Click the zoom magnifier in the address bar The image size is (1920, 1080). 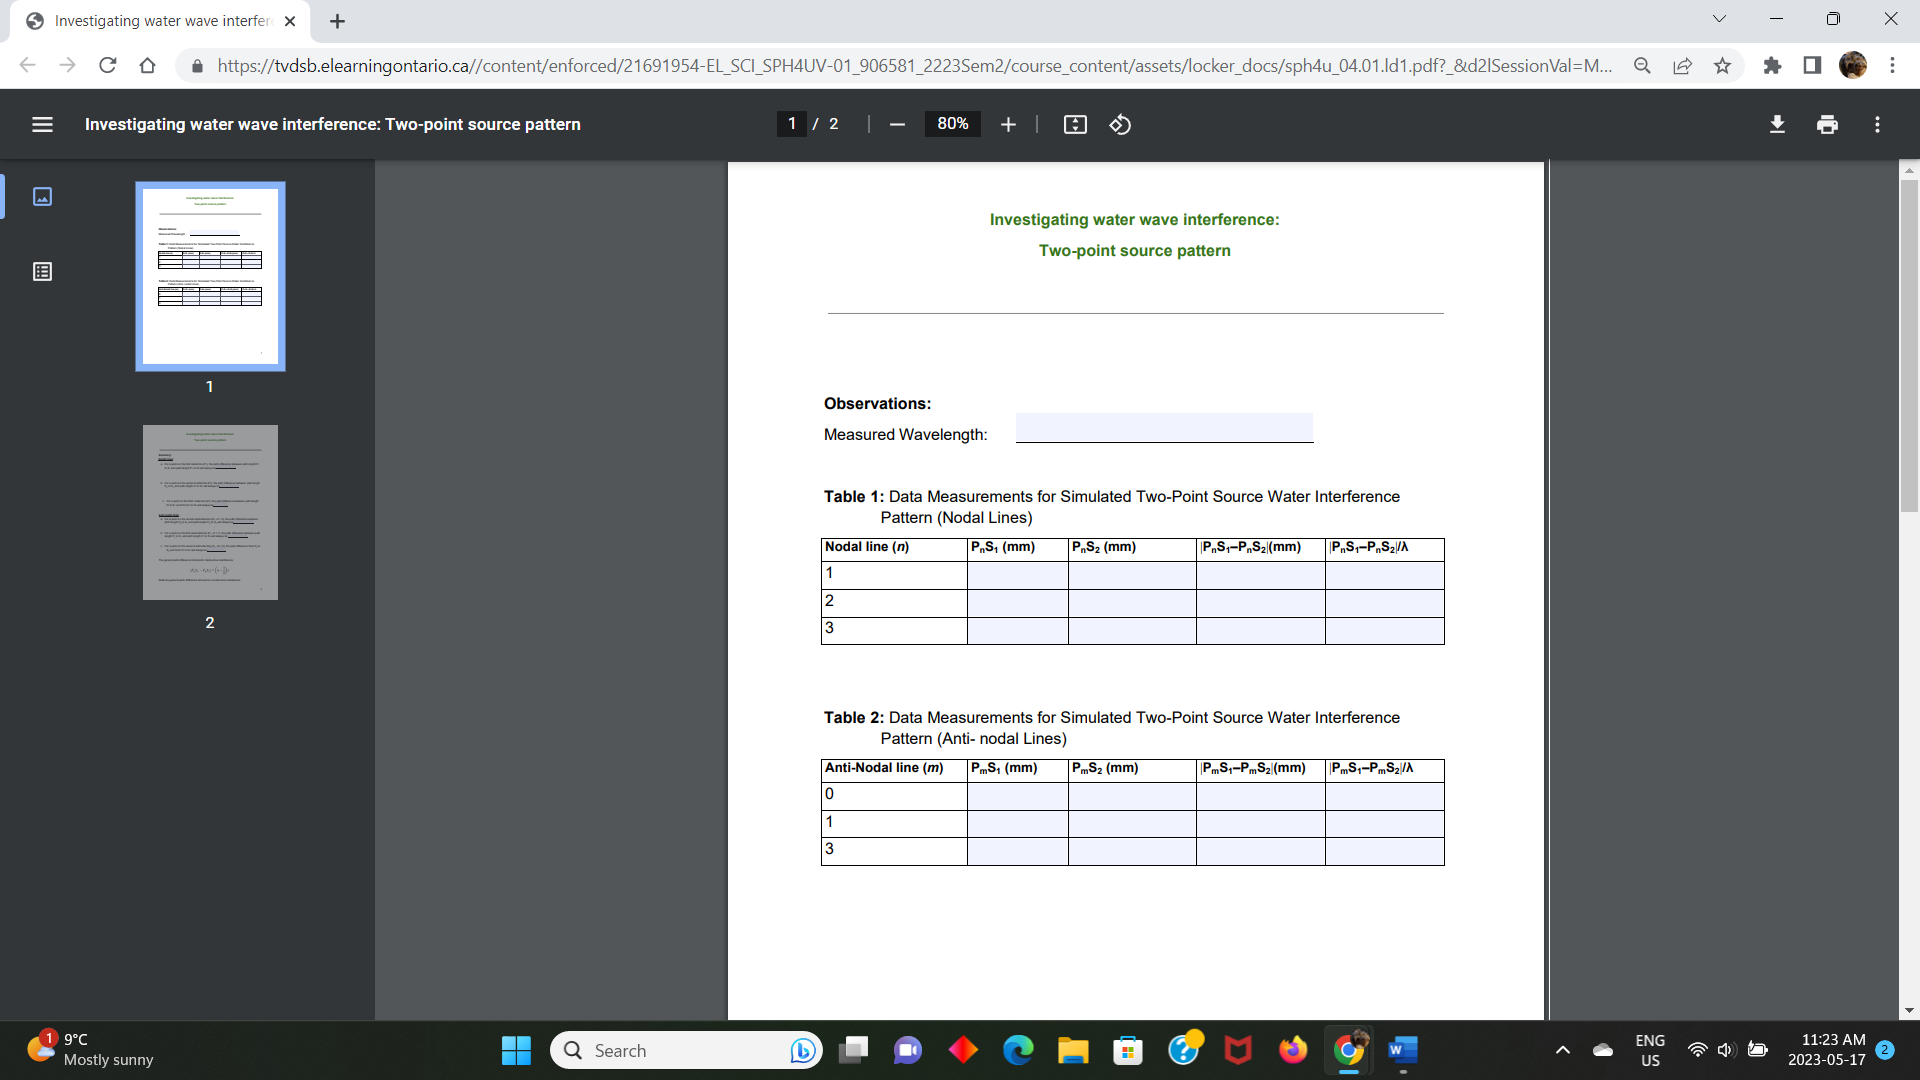coord(1643,65)
